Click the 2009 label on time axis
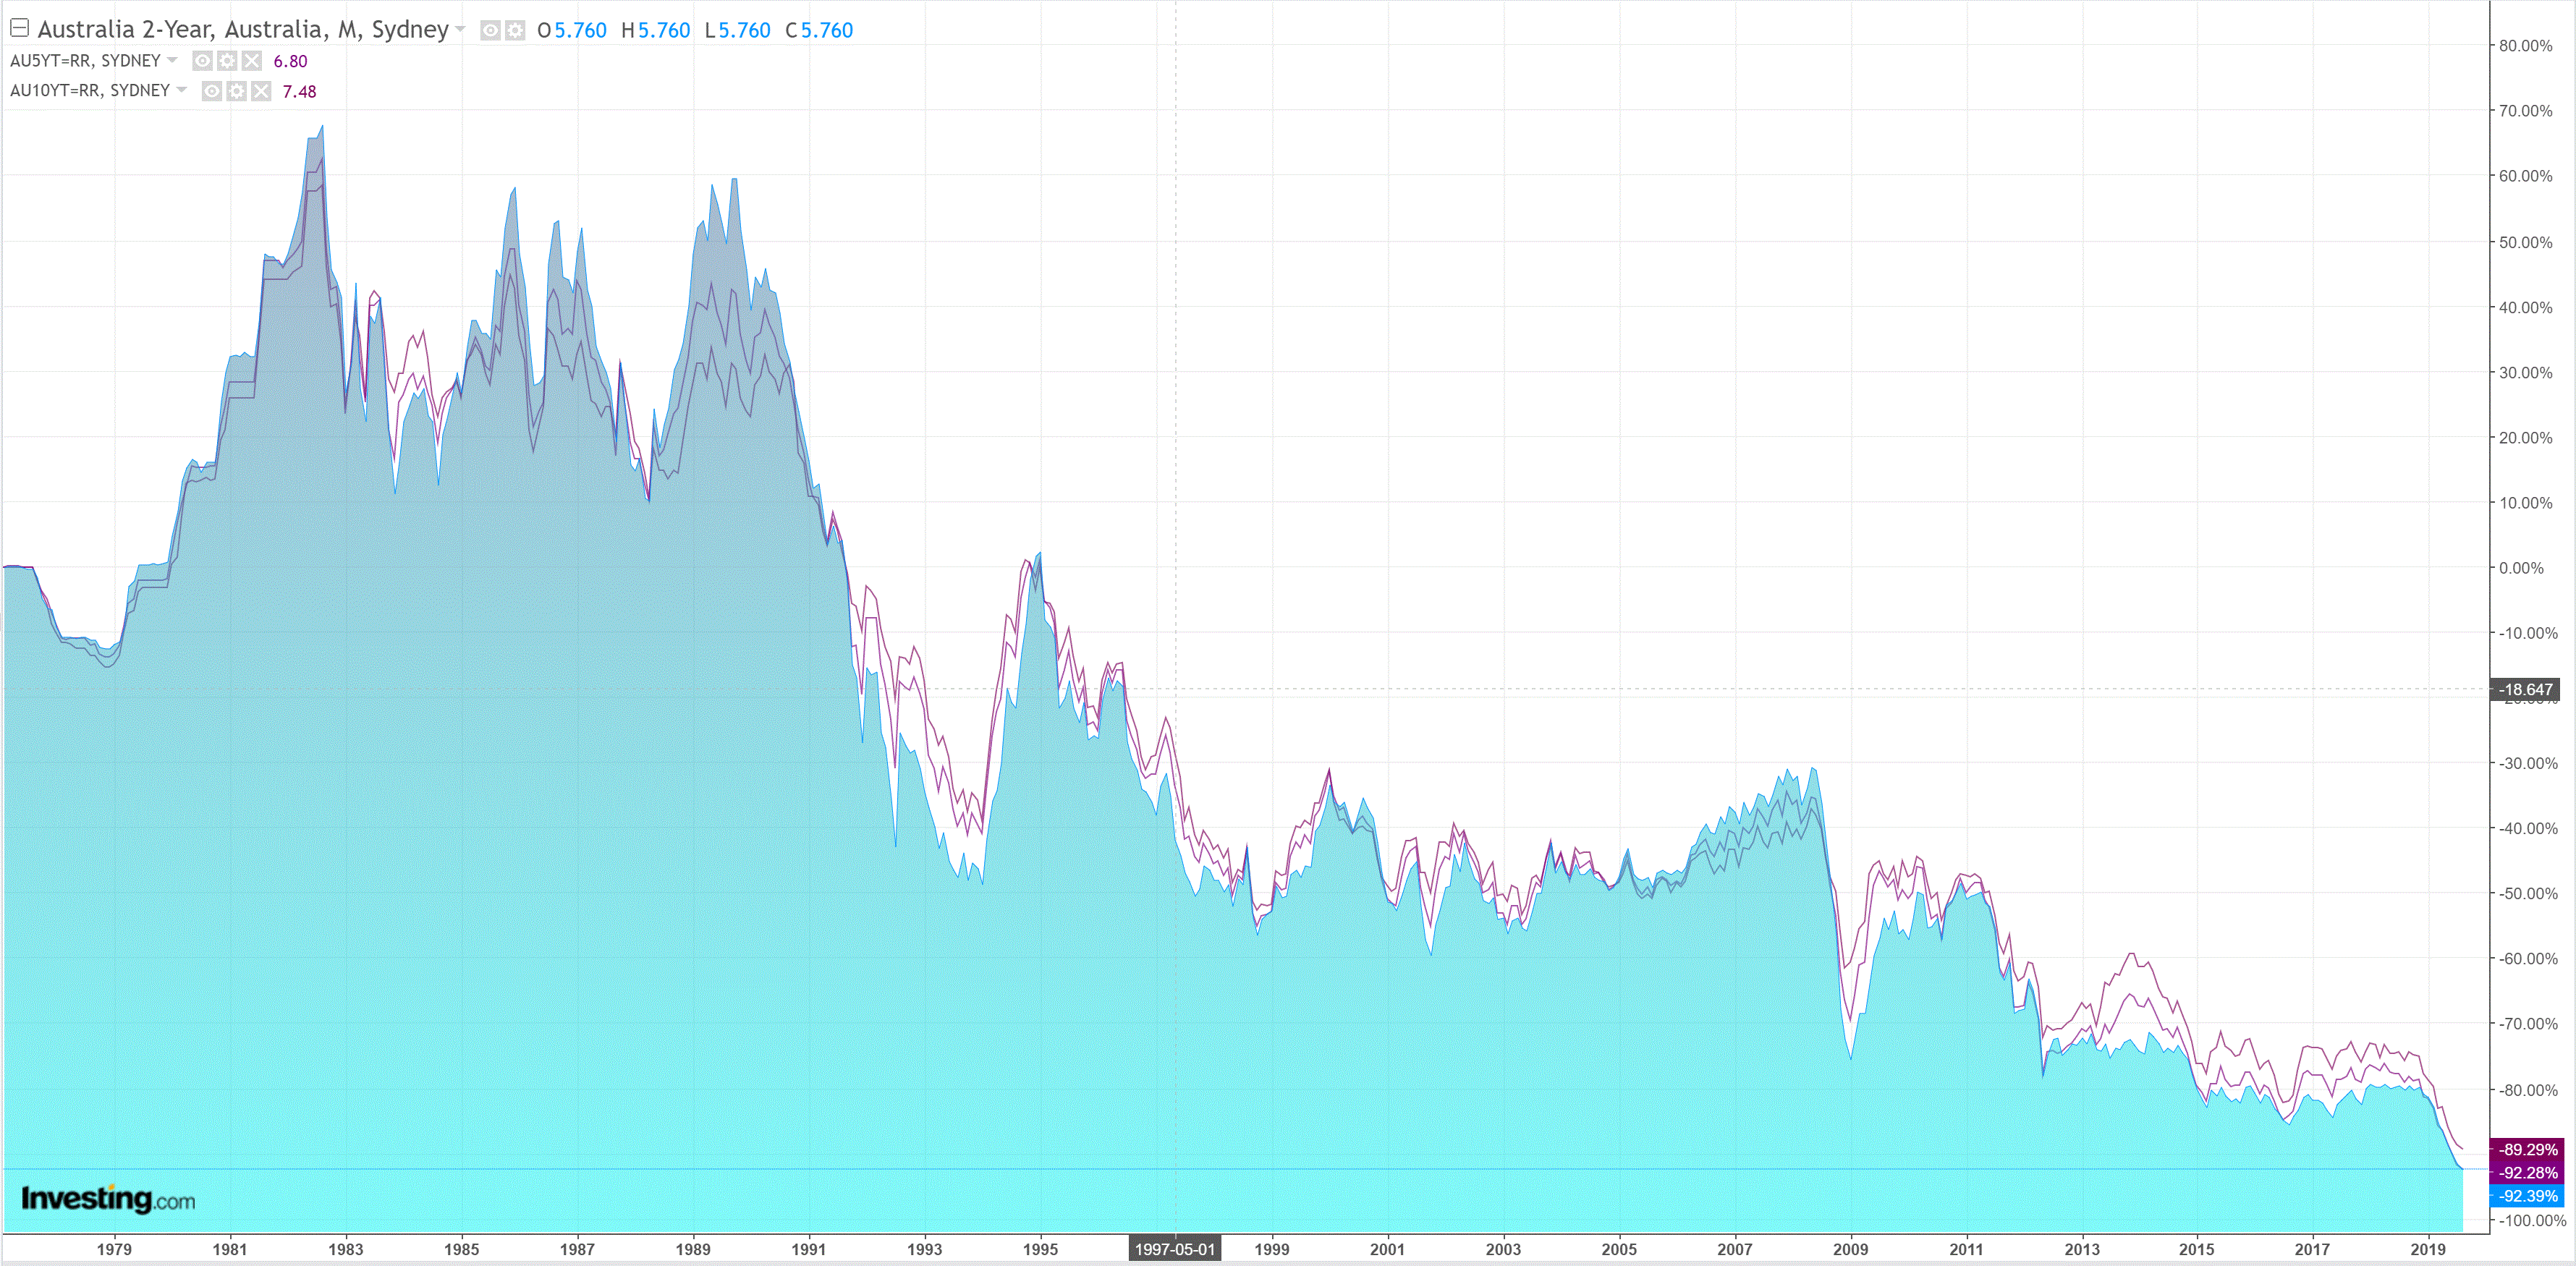 click(1850, 1249)
